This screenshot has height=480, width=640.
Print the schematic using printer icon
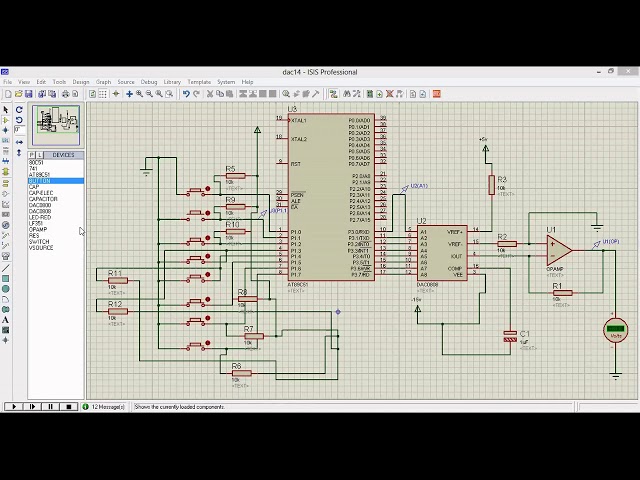coord(65,94)
